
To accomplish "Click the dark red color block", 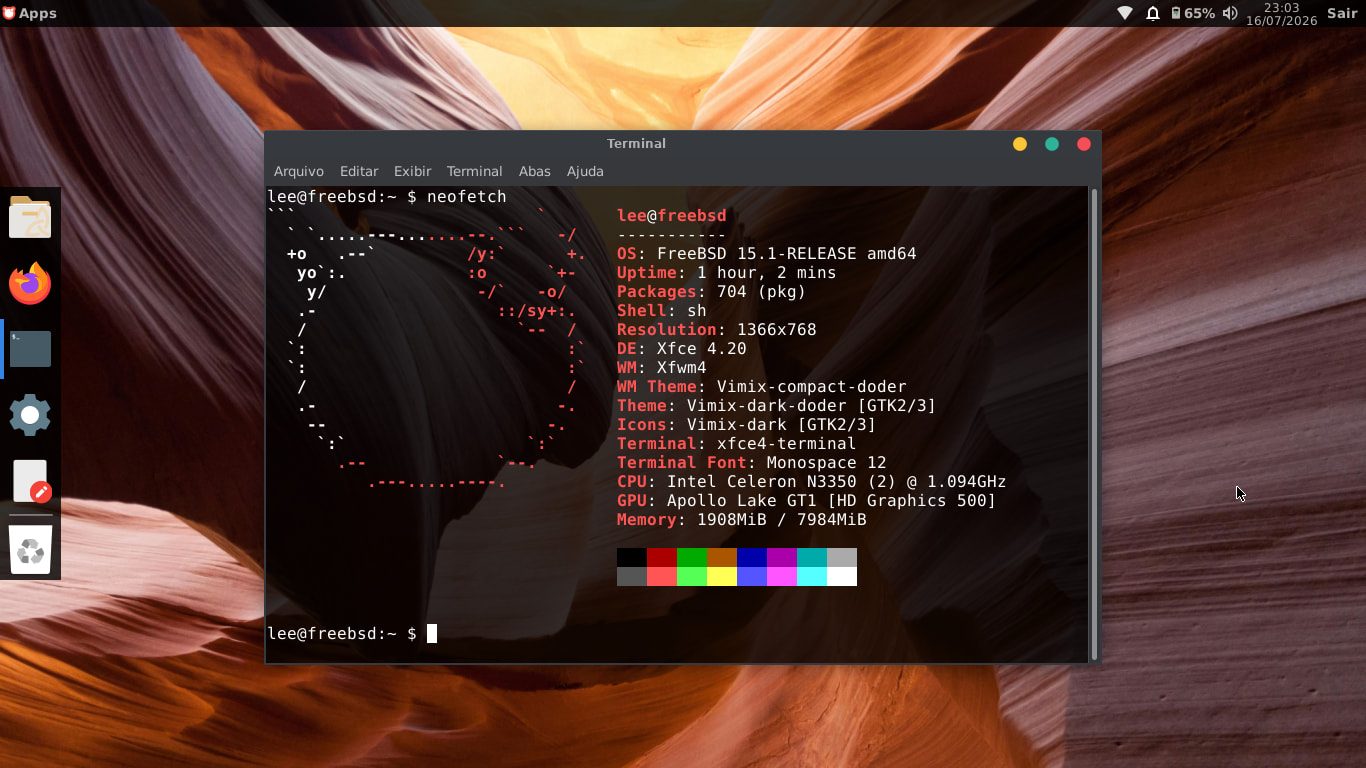I will [x=662, y=557].
